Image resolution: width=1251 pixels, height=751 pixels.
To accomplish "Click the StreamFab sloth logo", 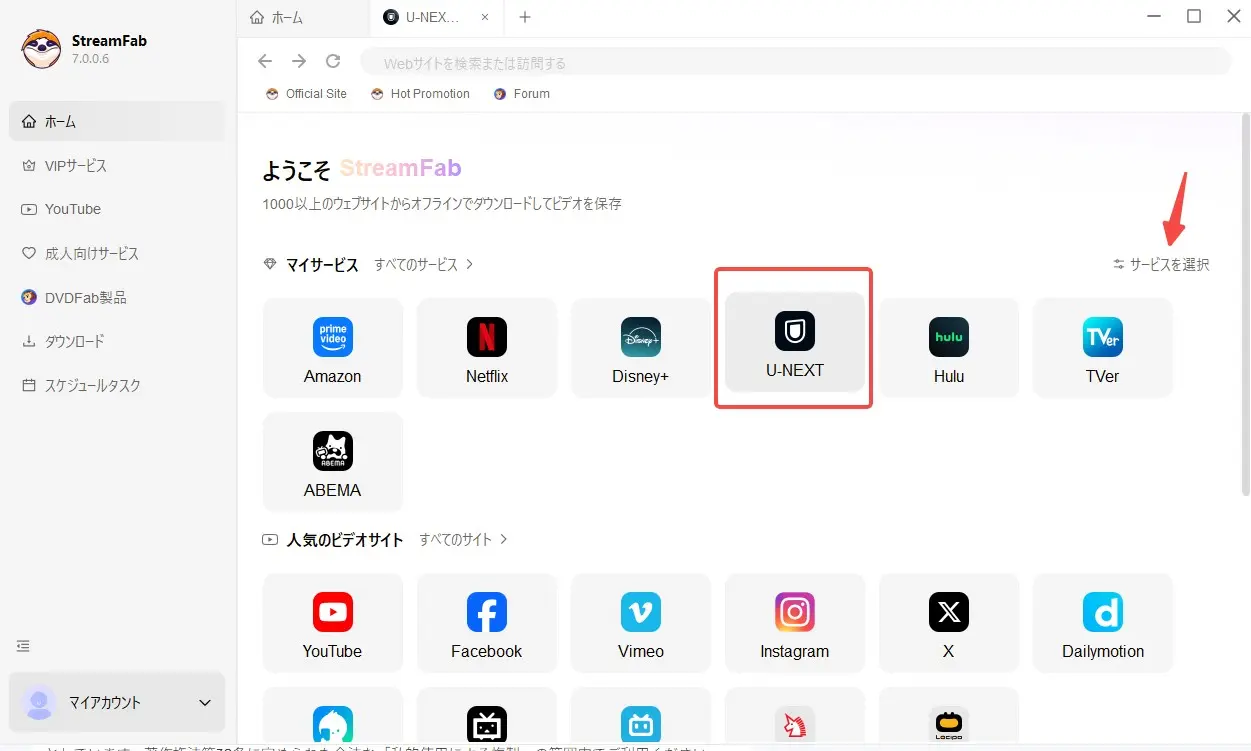I will pyautogui.click(x=41, y=48).
